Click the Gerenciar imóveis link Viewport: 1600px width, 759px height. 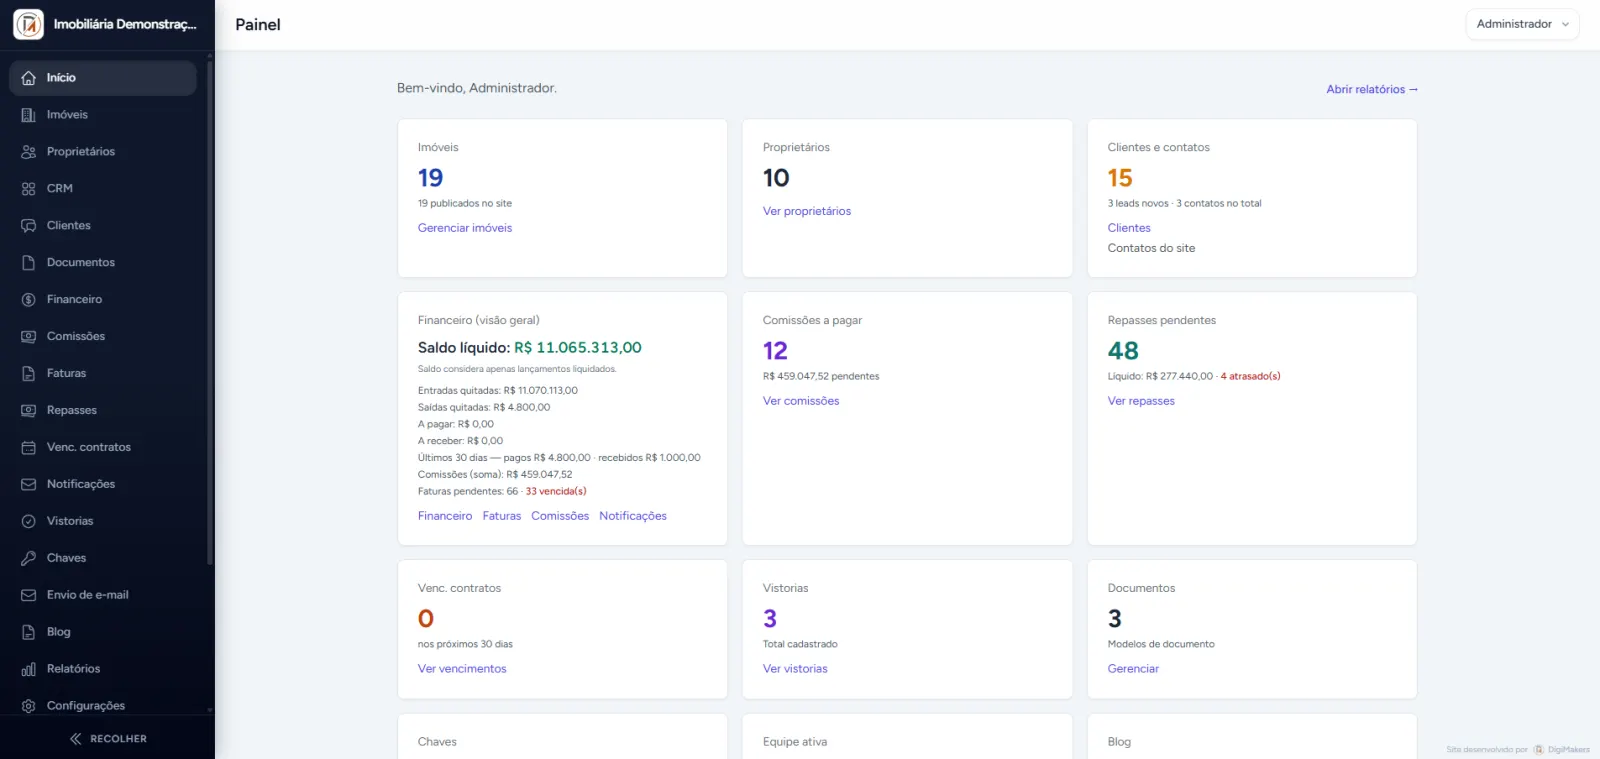465,228
